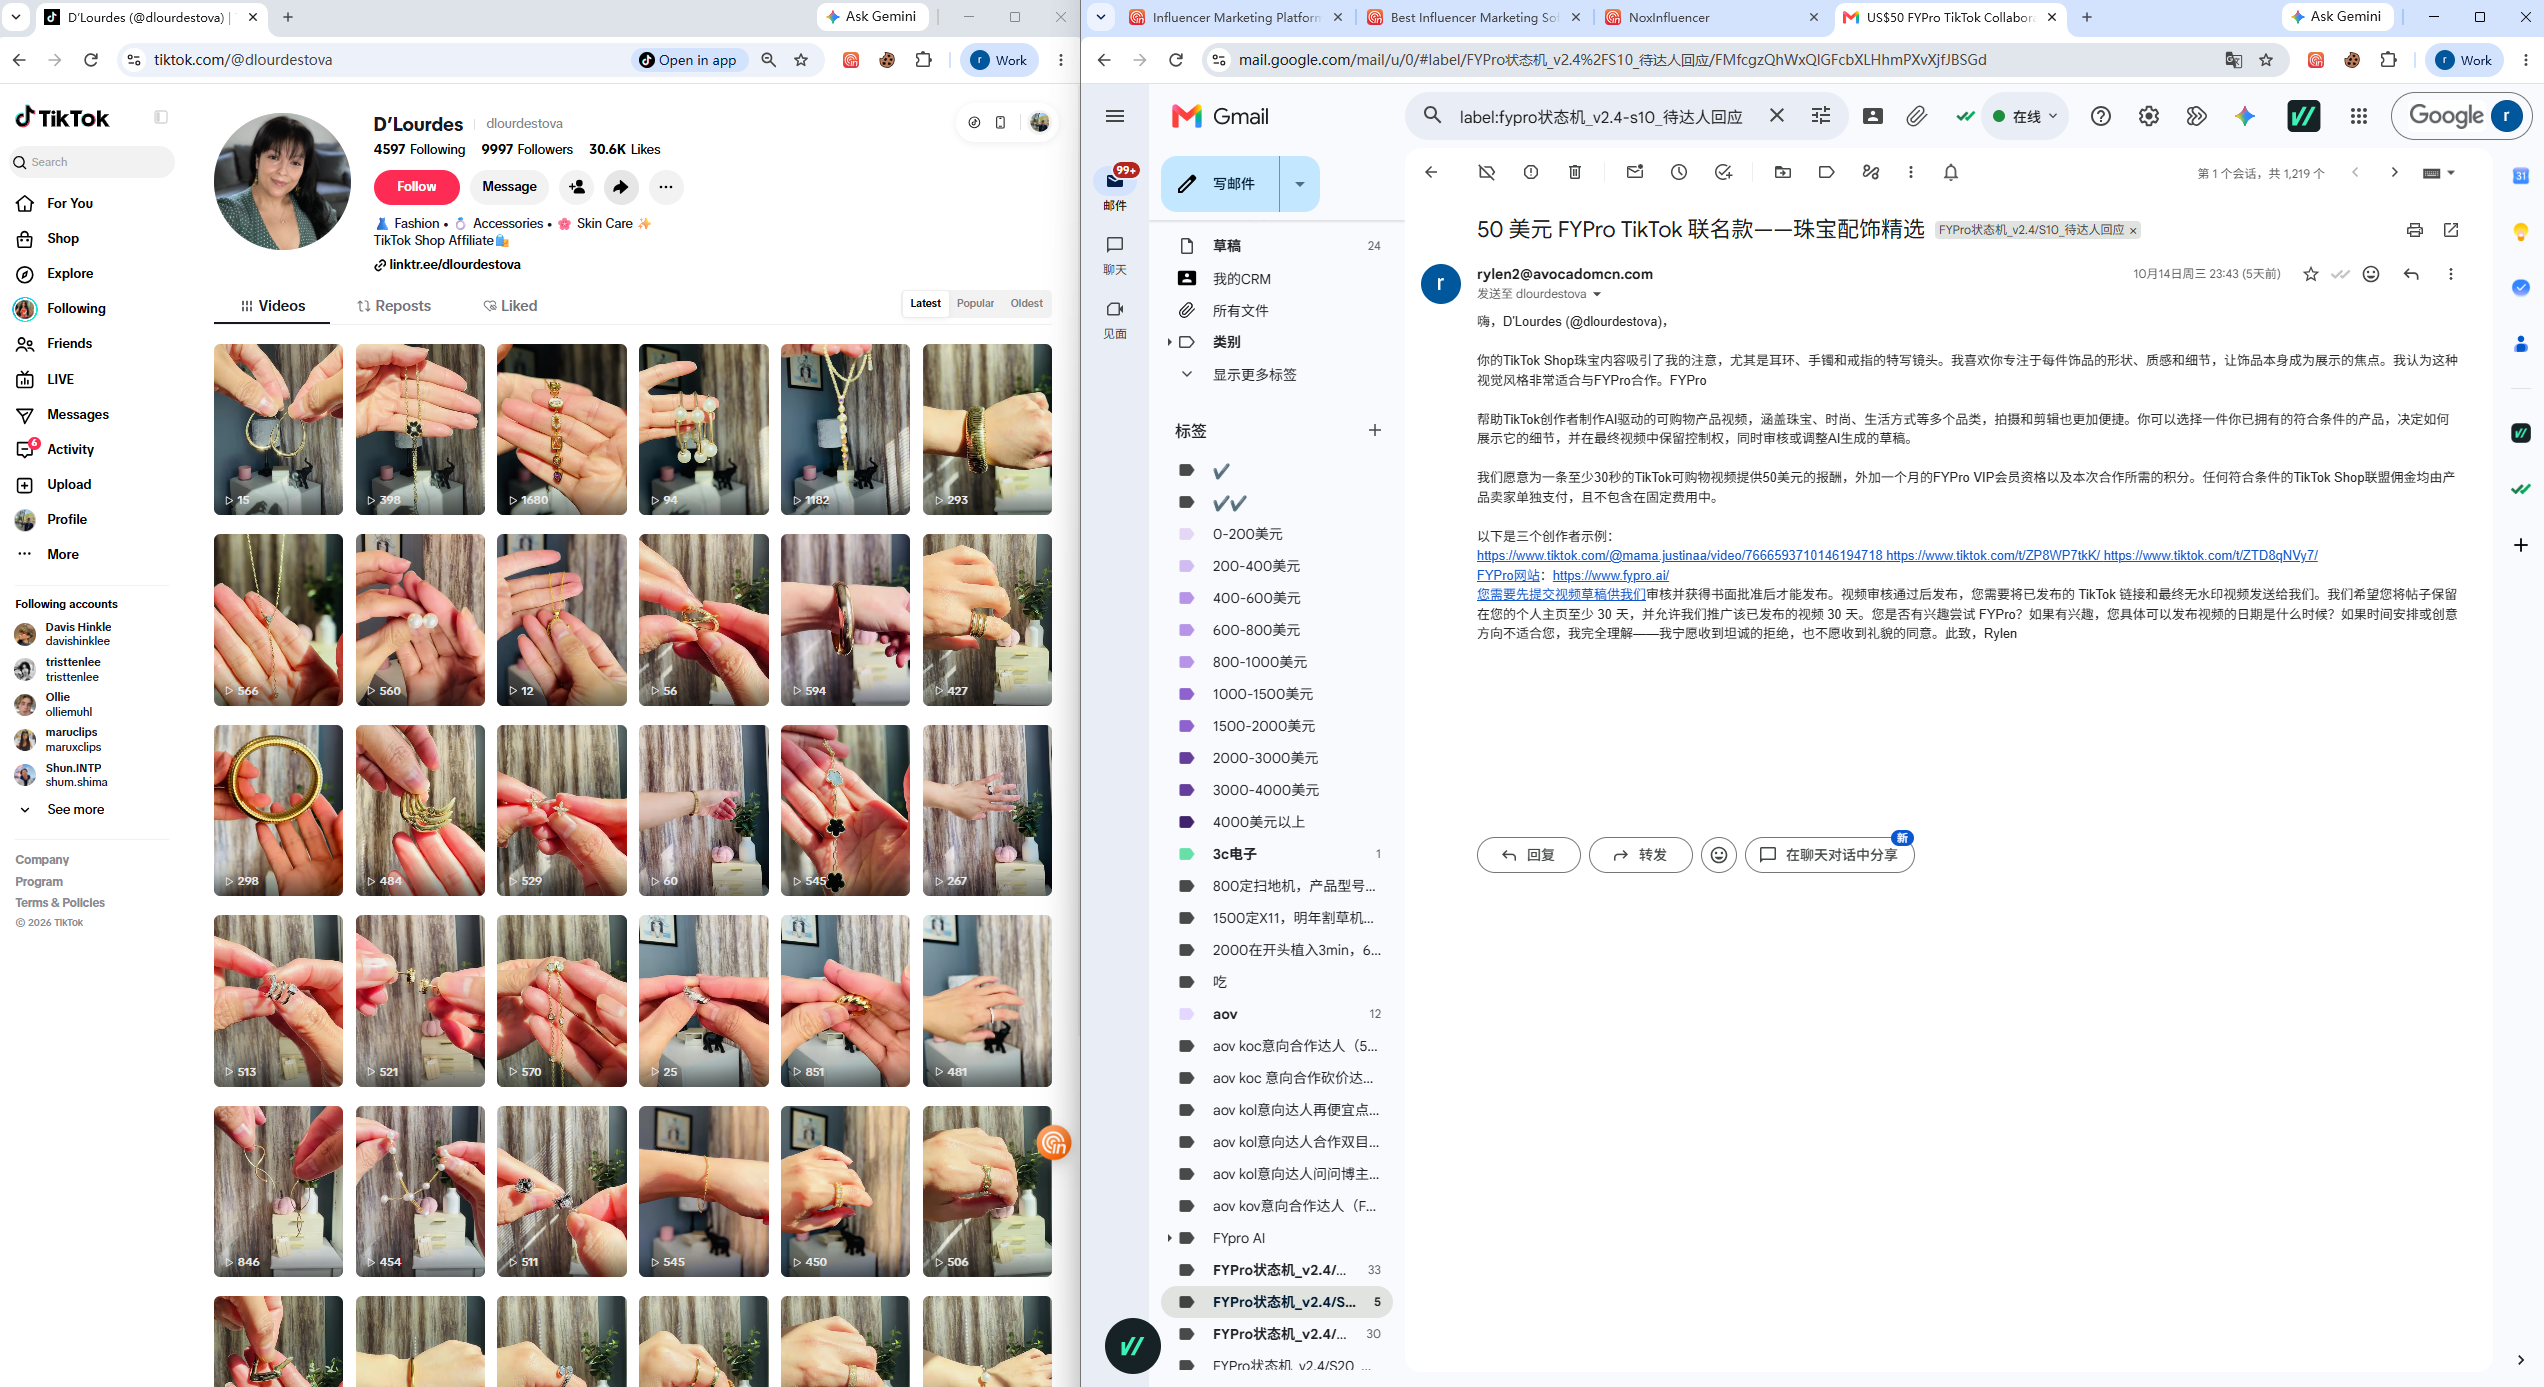Open Gmail settings gear
This screenshot has width=2544, height=1387.
point(2149,116)
